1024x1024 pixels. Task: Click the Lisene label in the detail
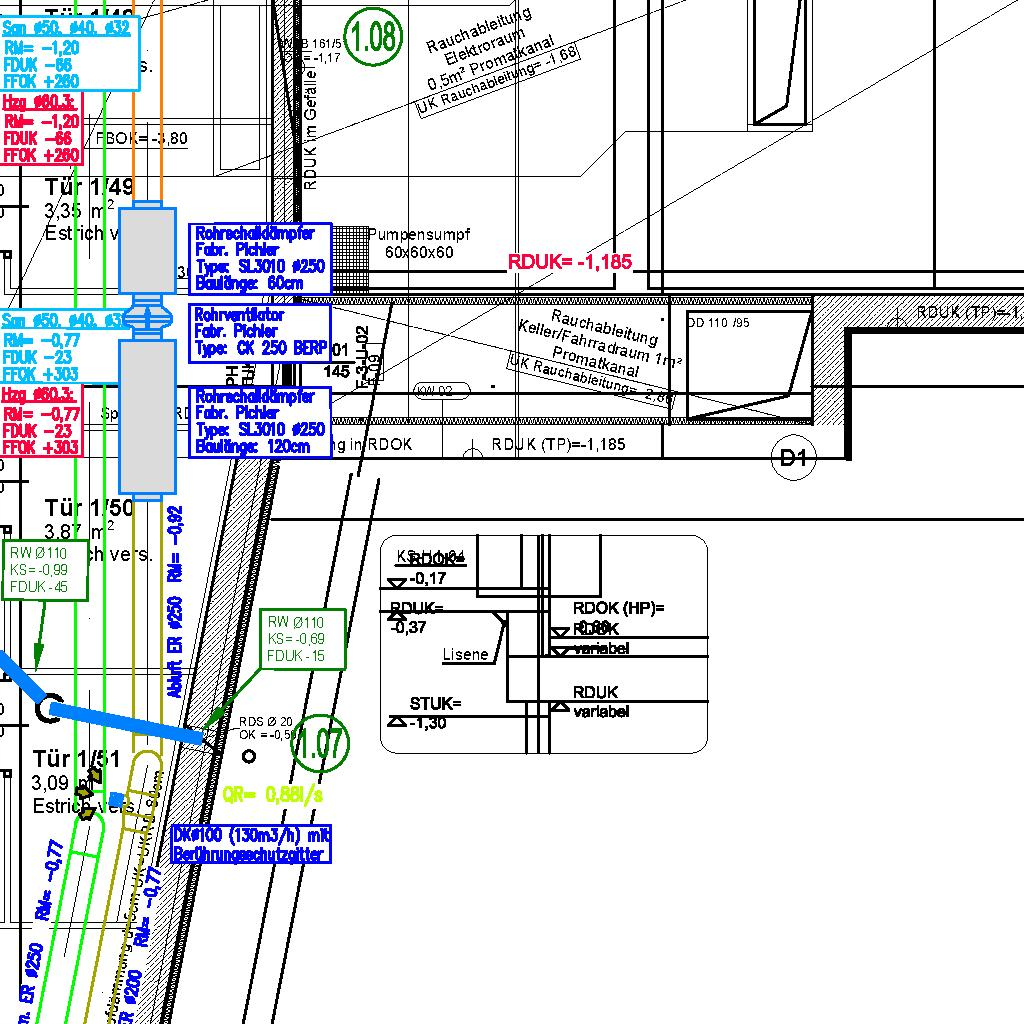coord(465,655)
